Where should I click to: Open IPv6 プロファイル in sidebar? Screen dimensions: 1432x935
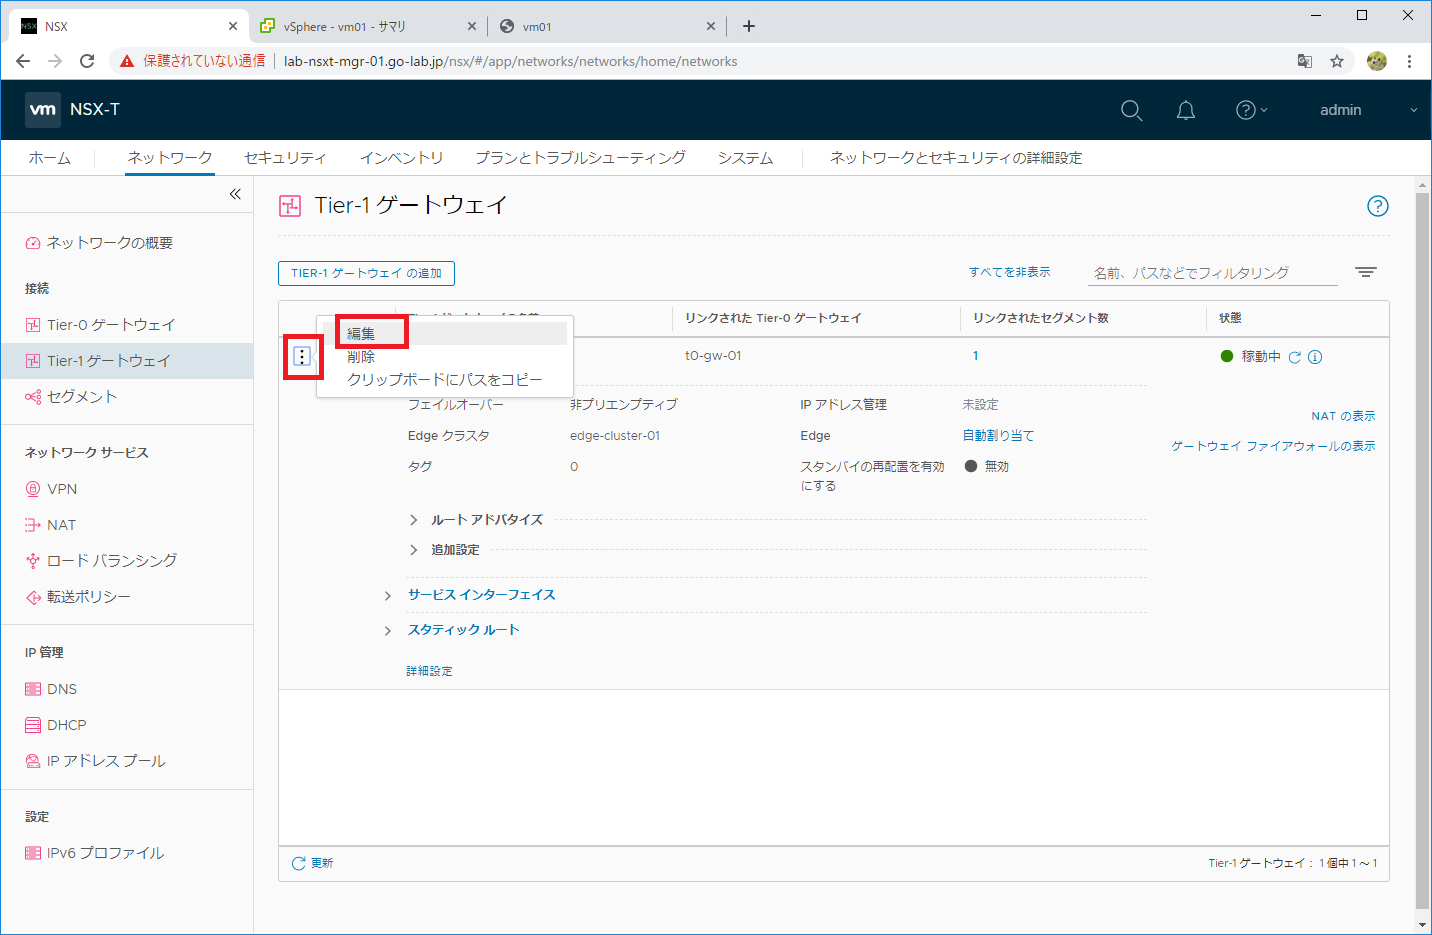(x=105, y=853)
